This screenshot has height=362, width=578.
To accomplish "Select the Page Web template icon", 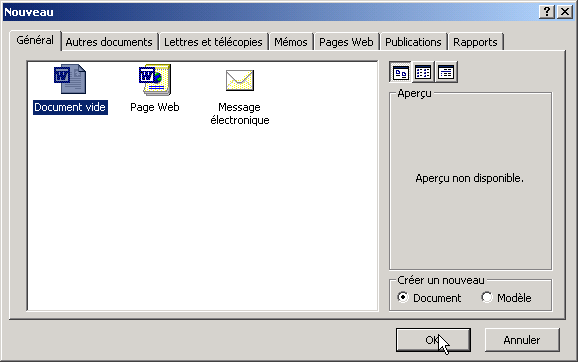I will 155,79.
